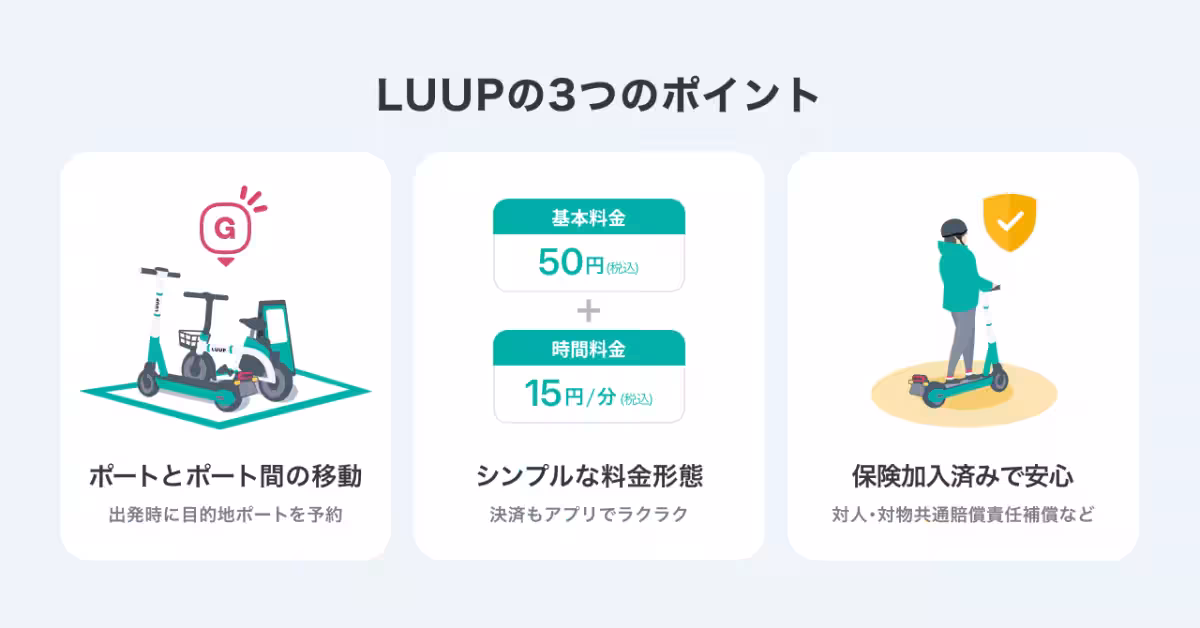This screenshot has width=1200, height=628.
Task: Click the rider's black helmet
Action: point(950,229)
